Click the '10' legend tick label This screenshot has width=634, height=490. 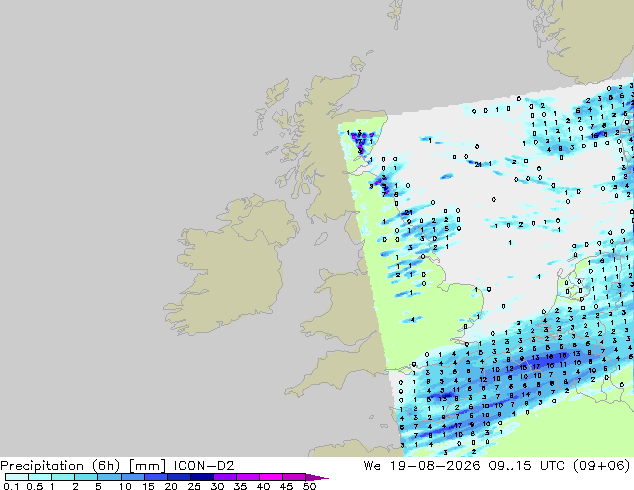(125, 486)
